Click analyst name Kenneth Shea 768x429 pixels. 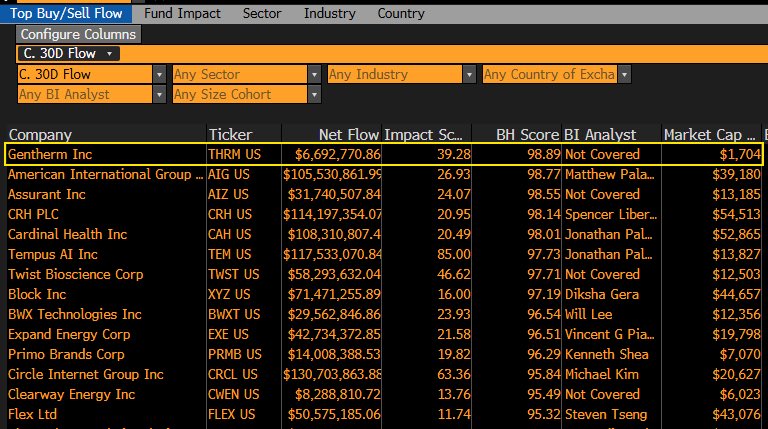coord(607,354)
